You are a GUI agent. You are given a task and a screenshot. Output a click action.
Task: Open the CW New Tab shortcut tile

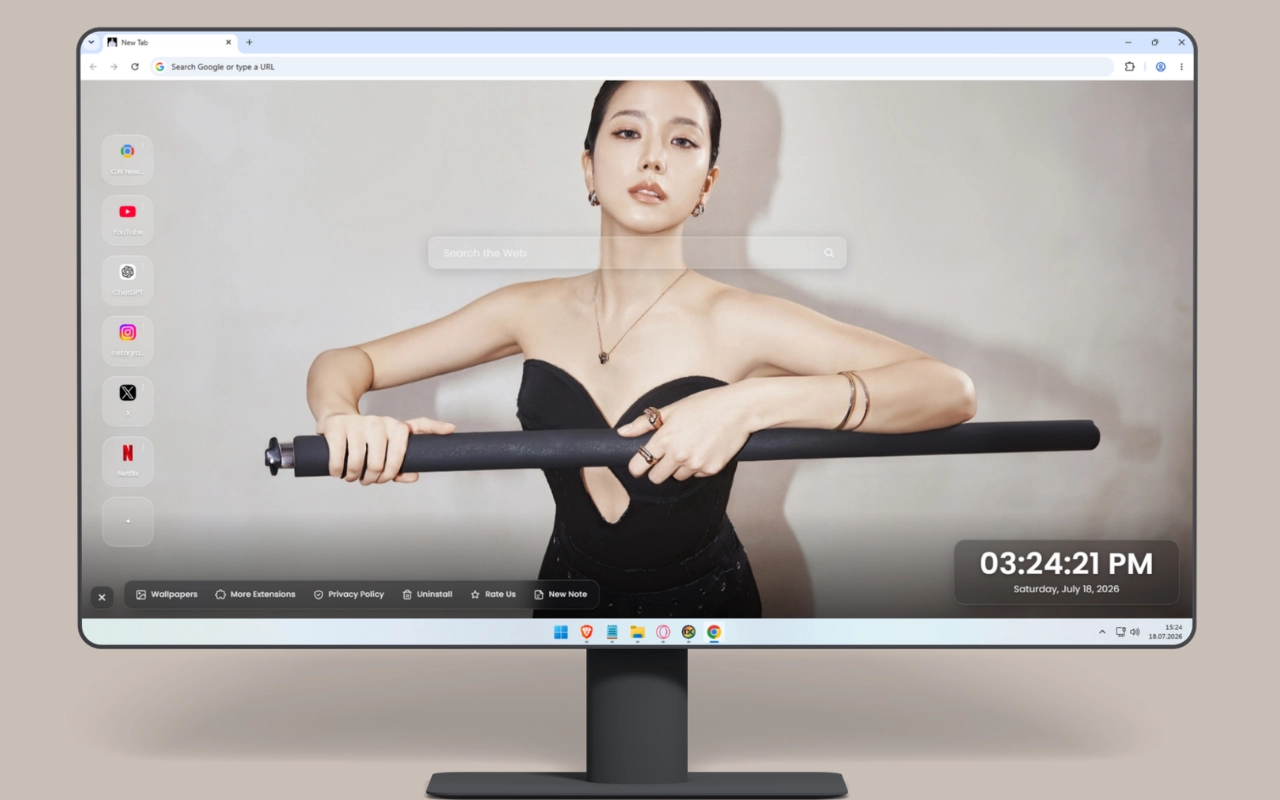pyautogui.click(x=128, y=159)
